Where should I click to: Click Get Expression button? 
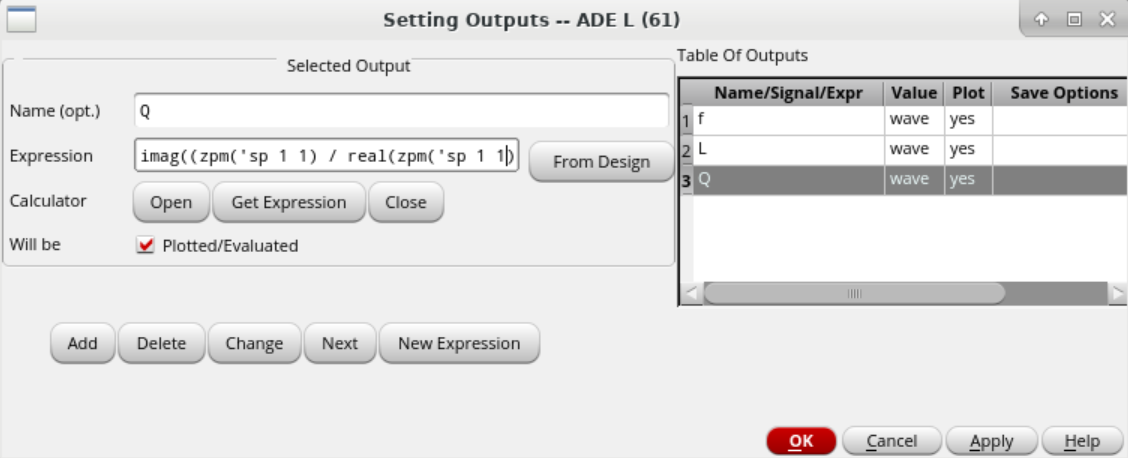289,202
